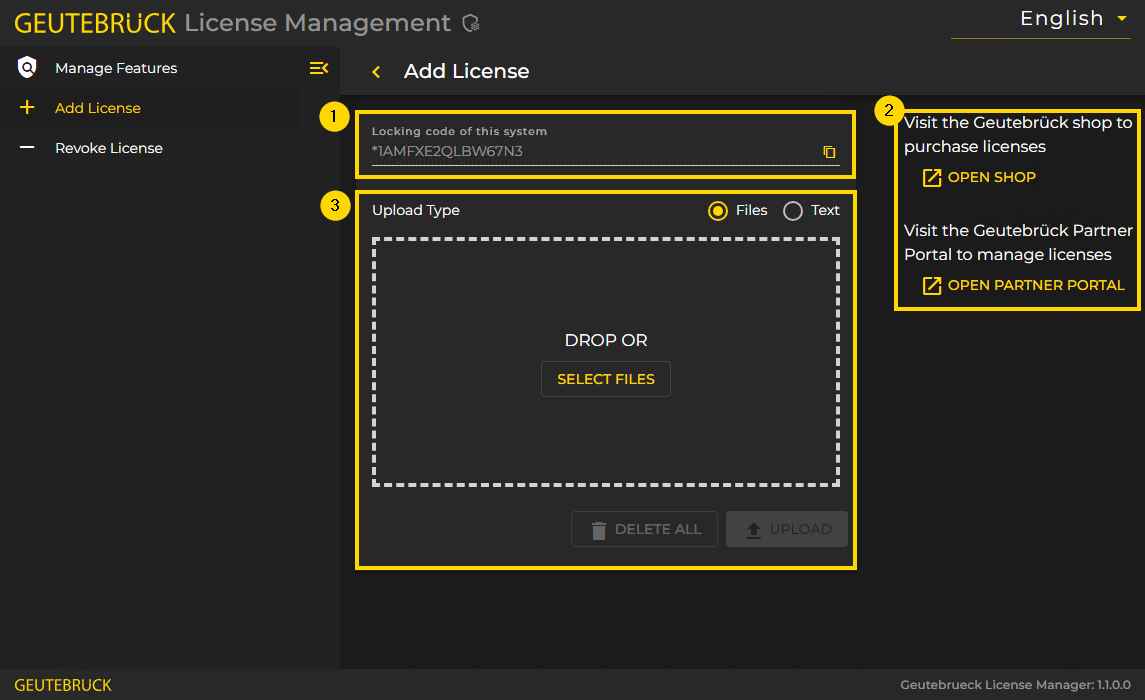Image resolution: width=1145 pixels, height=700 pixels.
Task: Click the 'Visit the Geutebrück Partner Portal' text
Action: point(1018,242)
